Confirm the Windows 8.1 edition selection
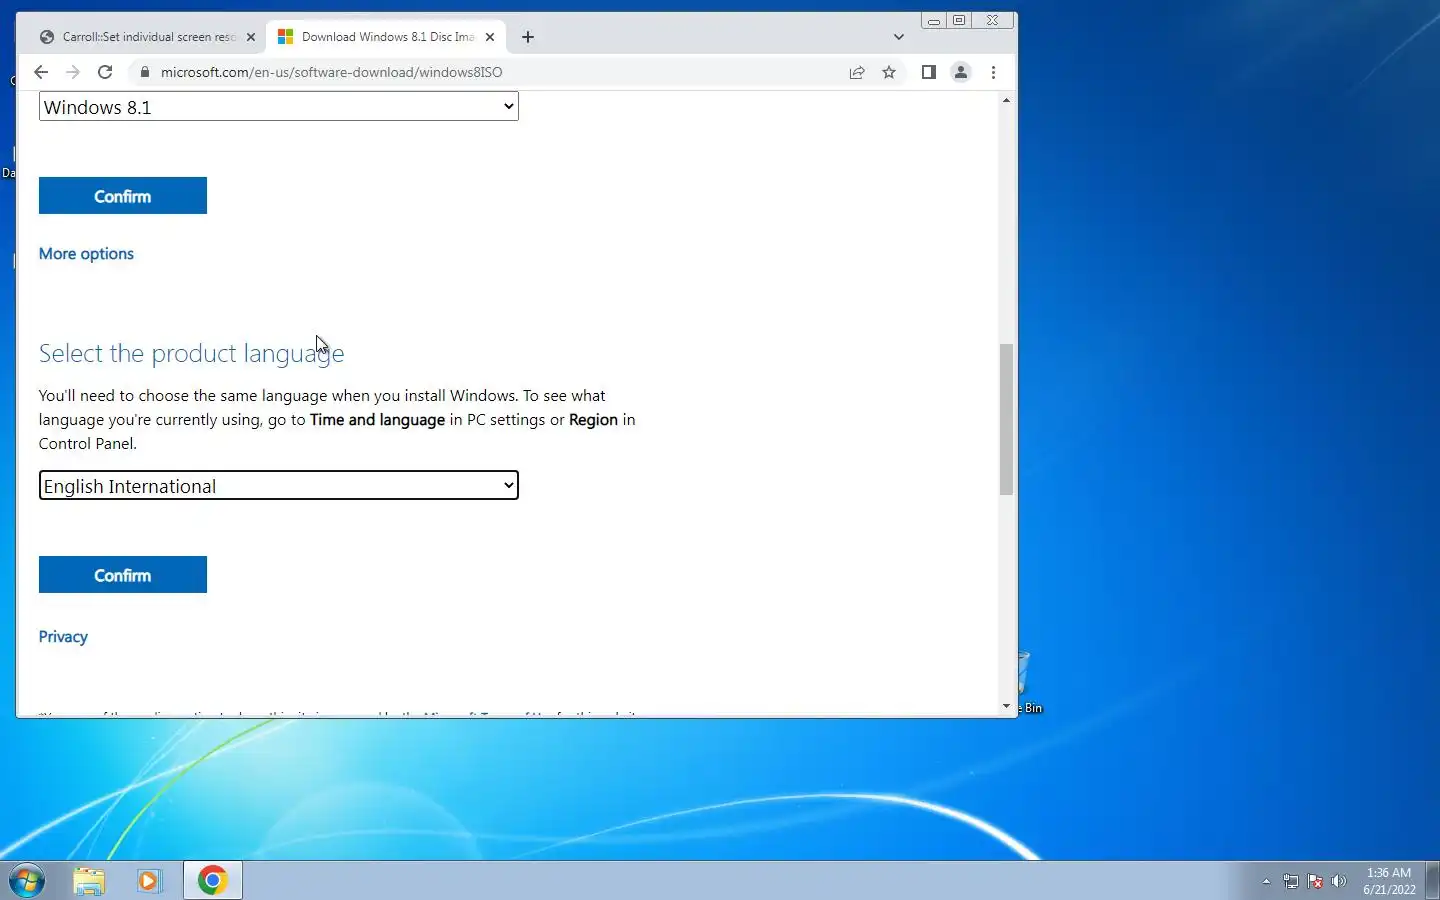Image resolution: width=1440 pixels, height=900 pixels. (x=123, y=196)
